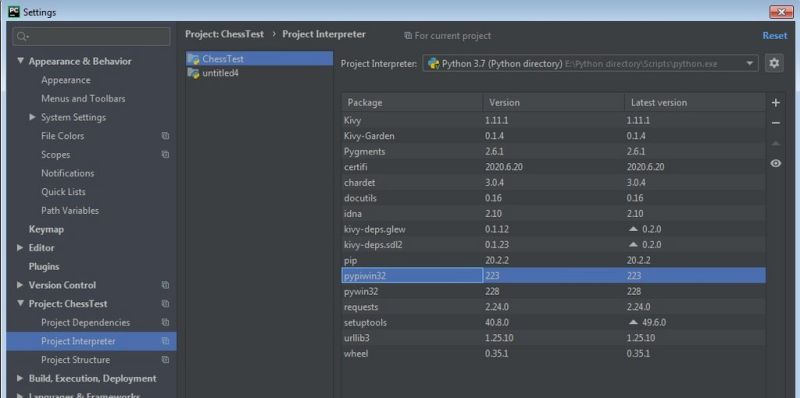
Task: Select the requests package row
Action: pos(554,307)
